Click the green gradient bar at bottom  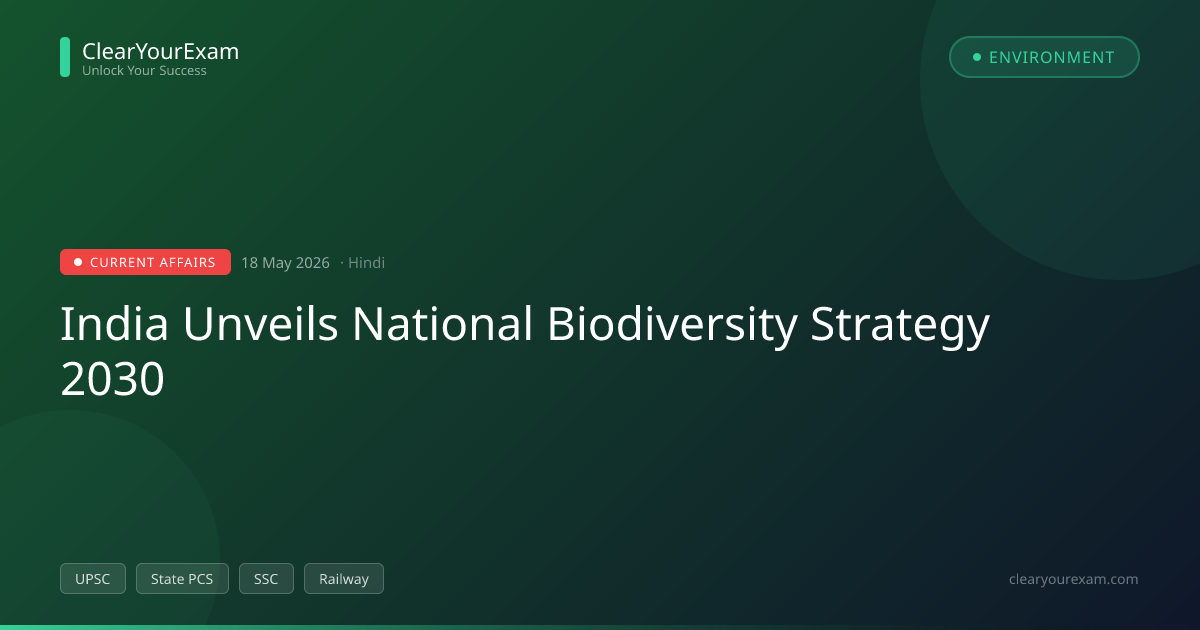tap(600, 627)
